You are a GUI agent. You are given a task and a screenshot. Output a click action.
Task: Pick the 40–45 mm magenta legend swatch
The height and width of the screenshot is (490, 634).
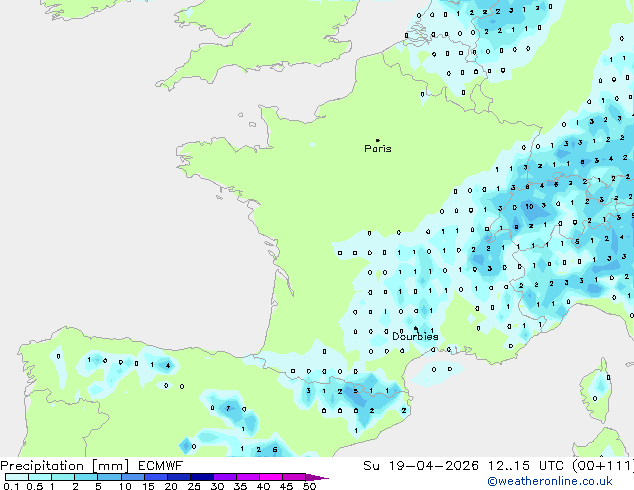coord(271,477)
